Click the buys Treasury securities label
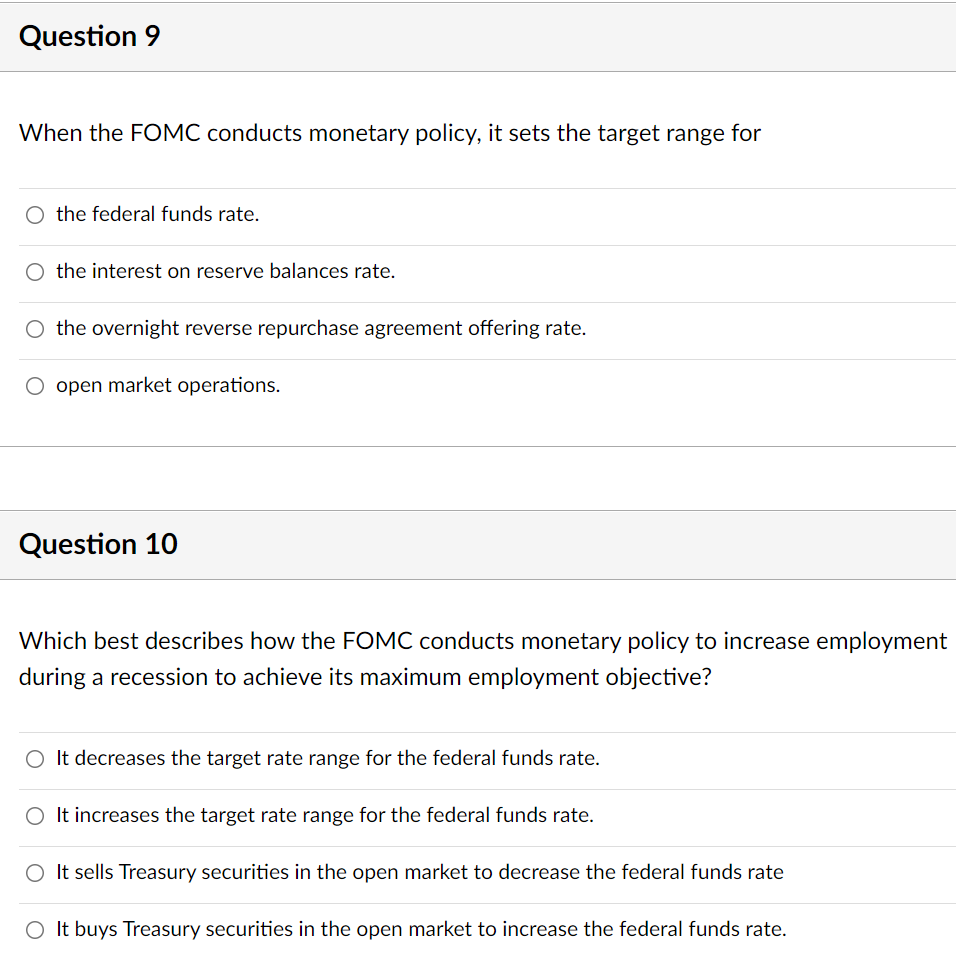This screenshot has width=956, height=977. click(x=421, y=929)
